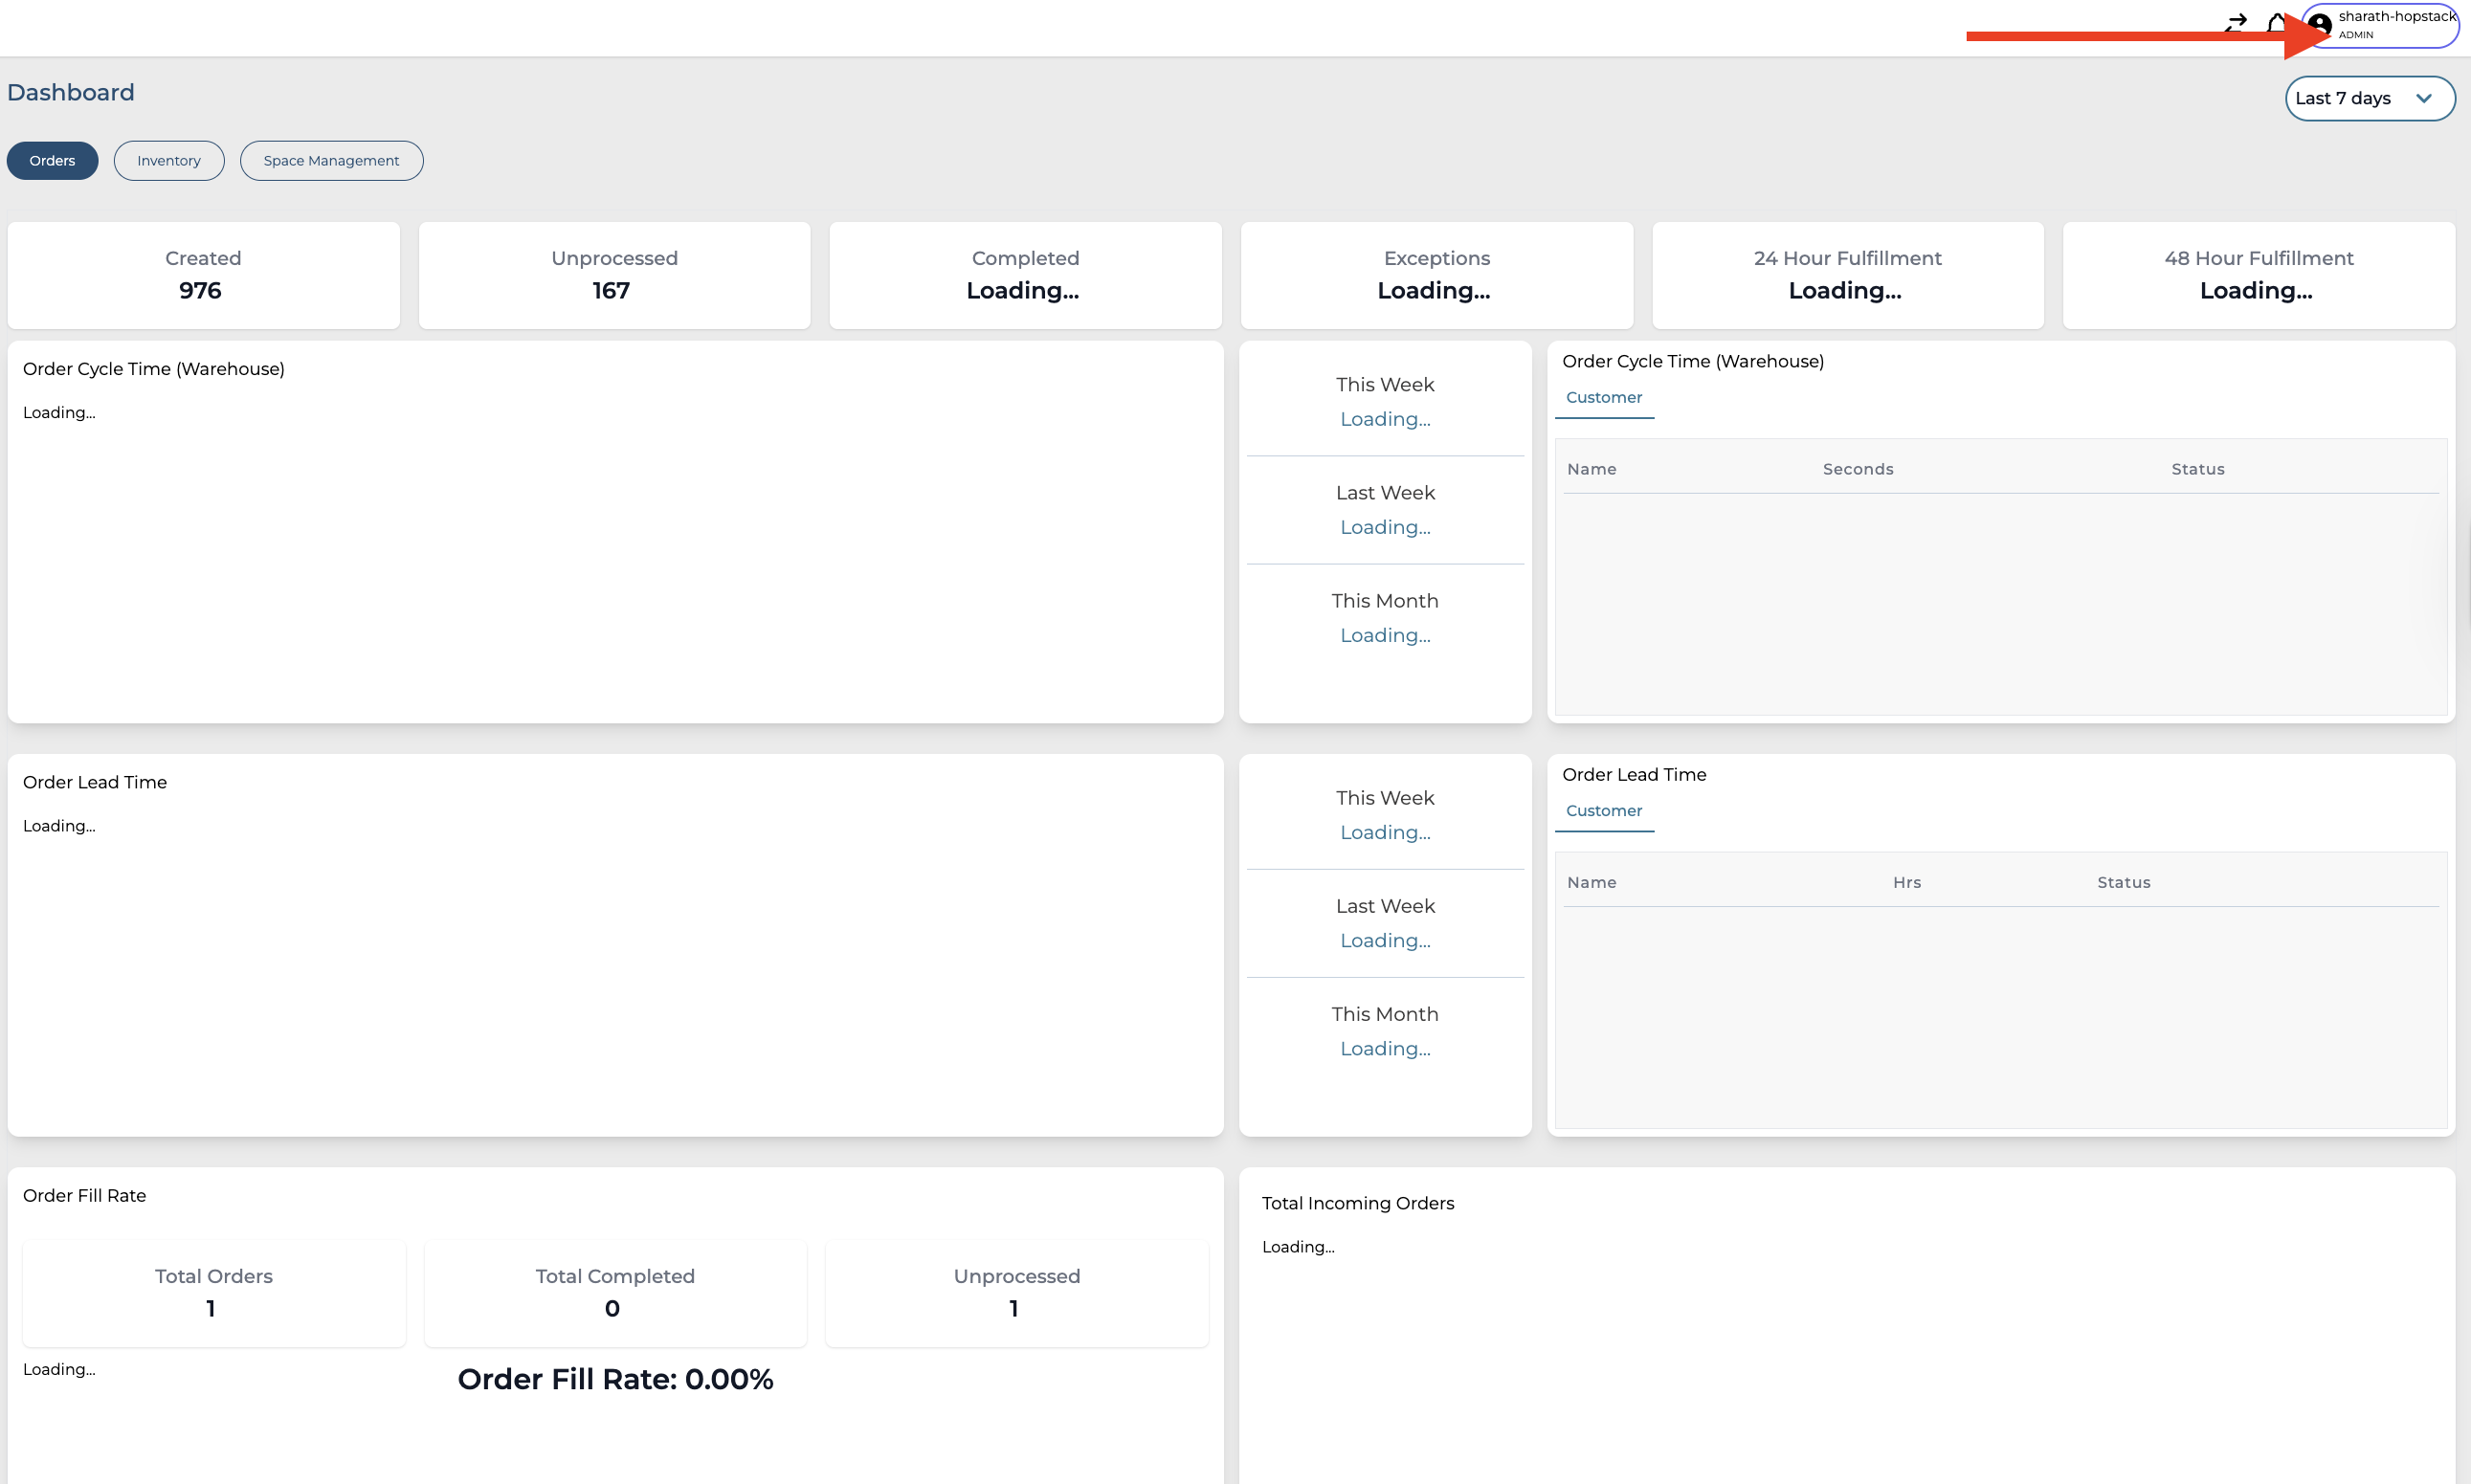Click the Hrs column header

(1906, 882)
